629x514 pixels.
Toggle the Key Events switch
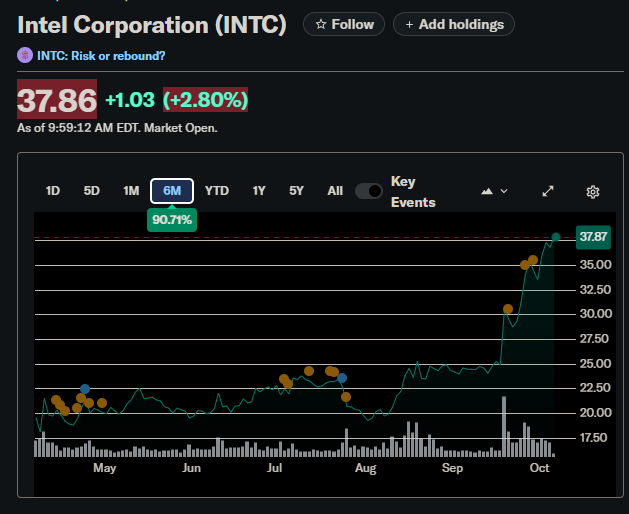coord(369,191)
